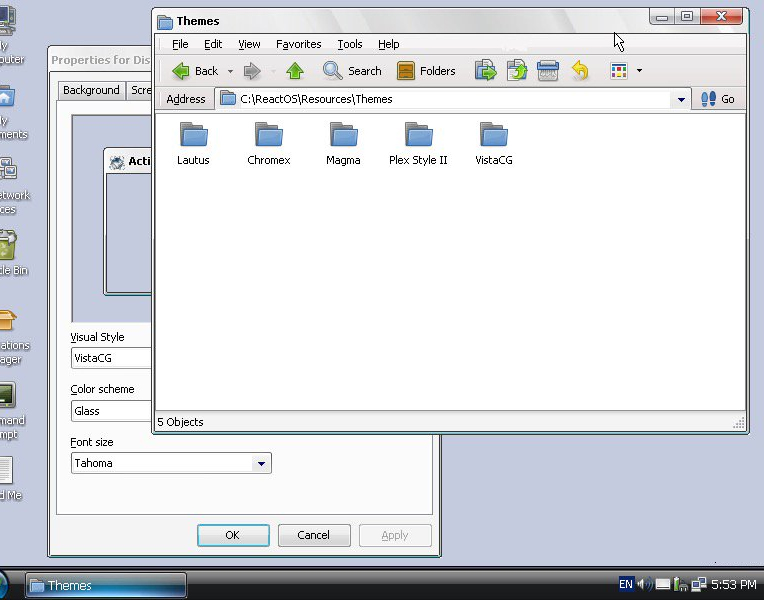Viewport: 764px width, 600px height.
Task: Click the Apply button
Action: click(395, 535)
